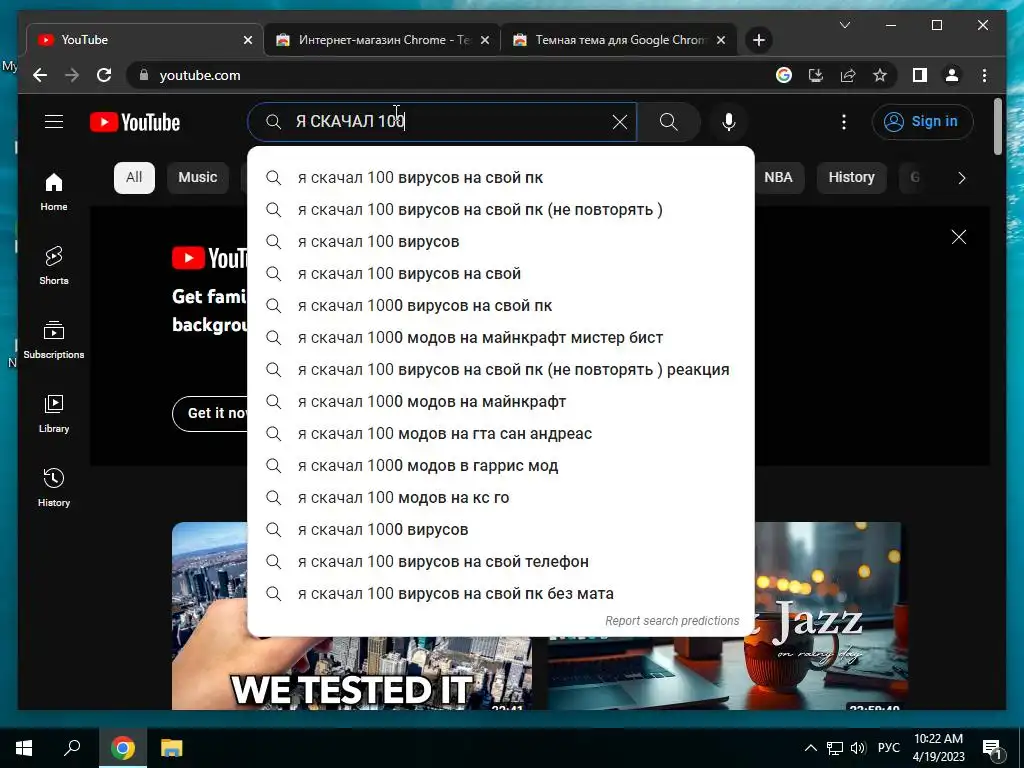Screen dimensions: 1024x768
Task: Choose suggestion 'я скачал 1000 модов в гаррис мод'
Action: click(x=501, y=466)
